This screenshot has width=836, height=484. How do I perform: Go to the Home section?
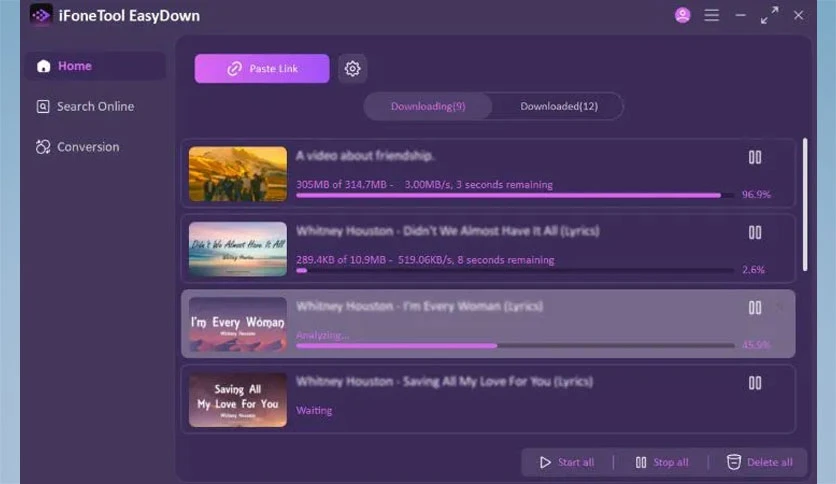coord(95,66)
